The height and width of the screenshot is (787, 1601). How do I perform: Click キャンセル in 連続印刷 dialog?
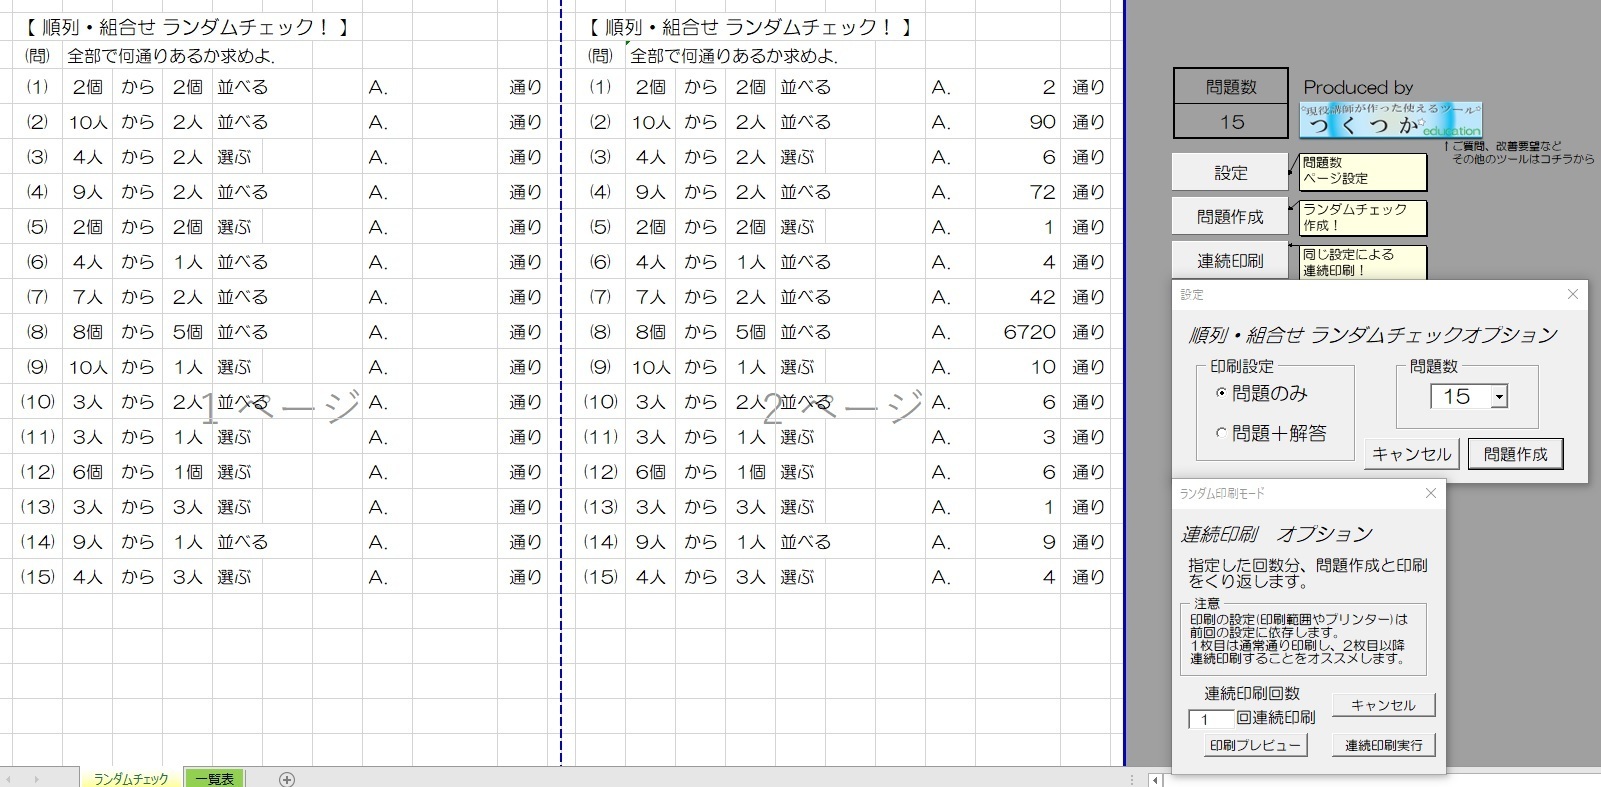[1383, 705]
